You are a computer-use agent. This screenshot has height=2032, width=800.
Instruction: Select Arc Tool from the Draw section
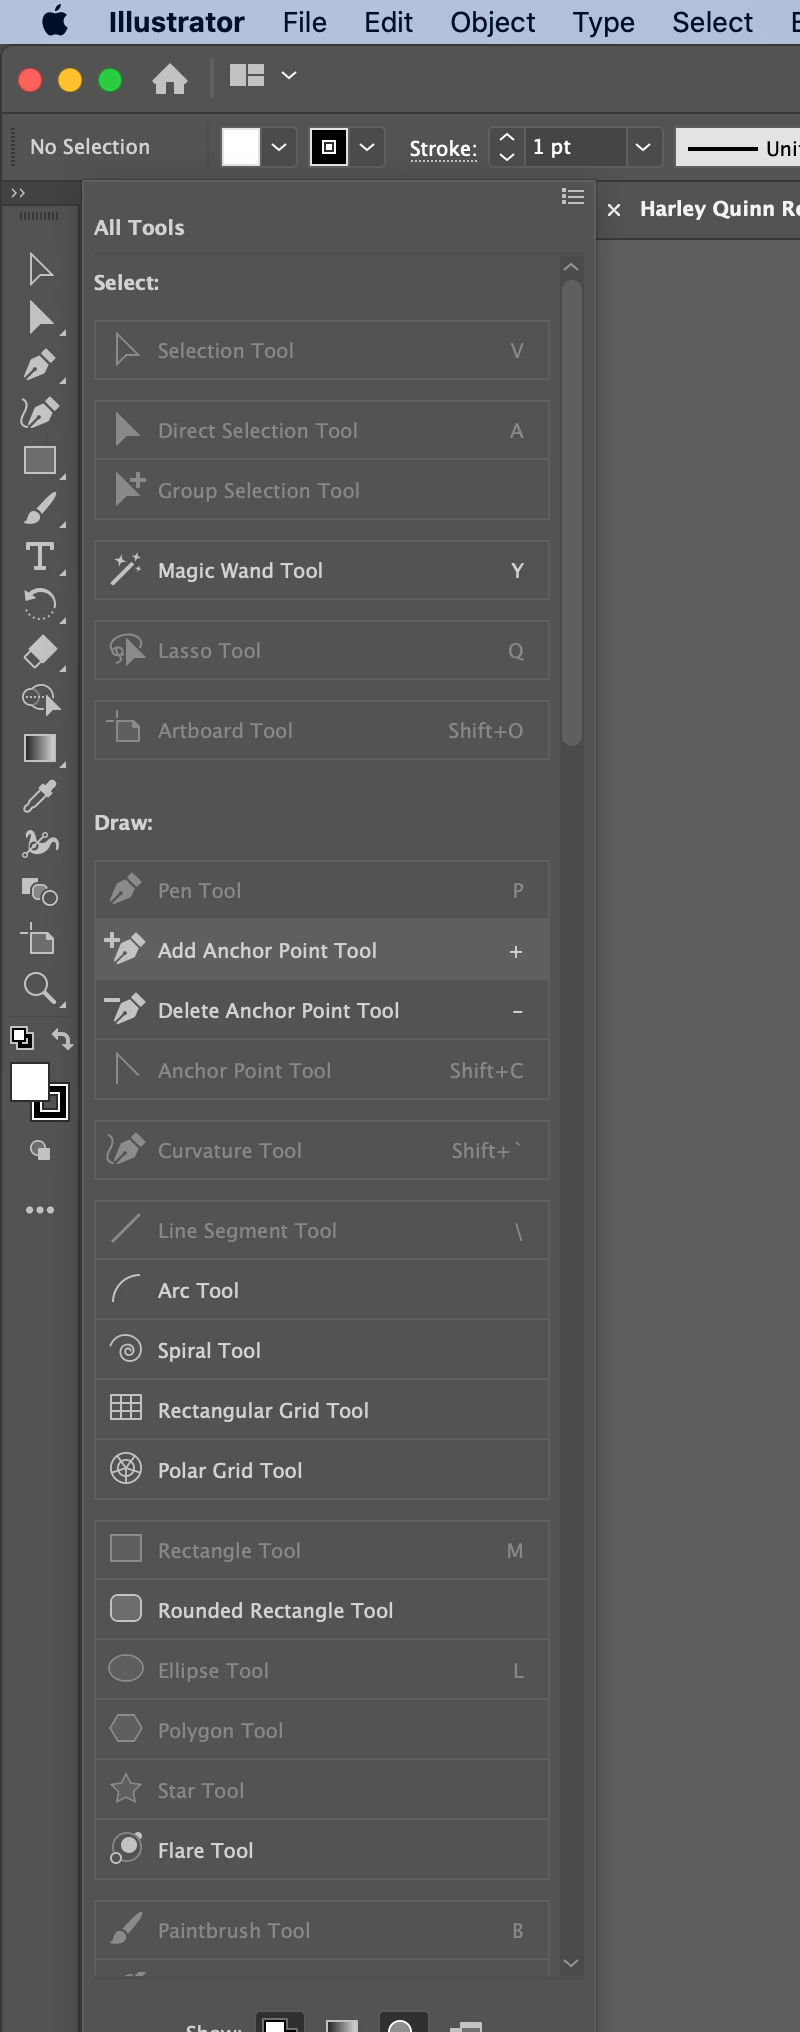pyautogui.click(x=322, y=1290)
